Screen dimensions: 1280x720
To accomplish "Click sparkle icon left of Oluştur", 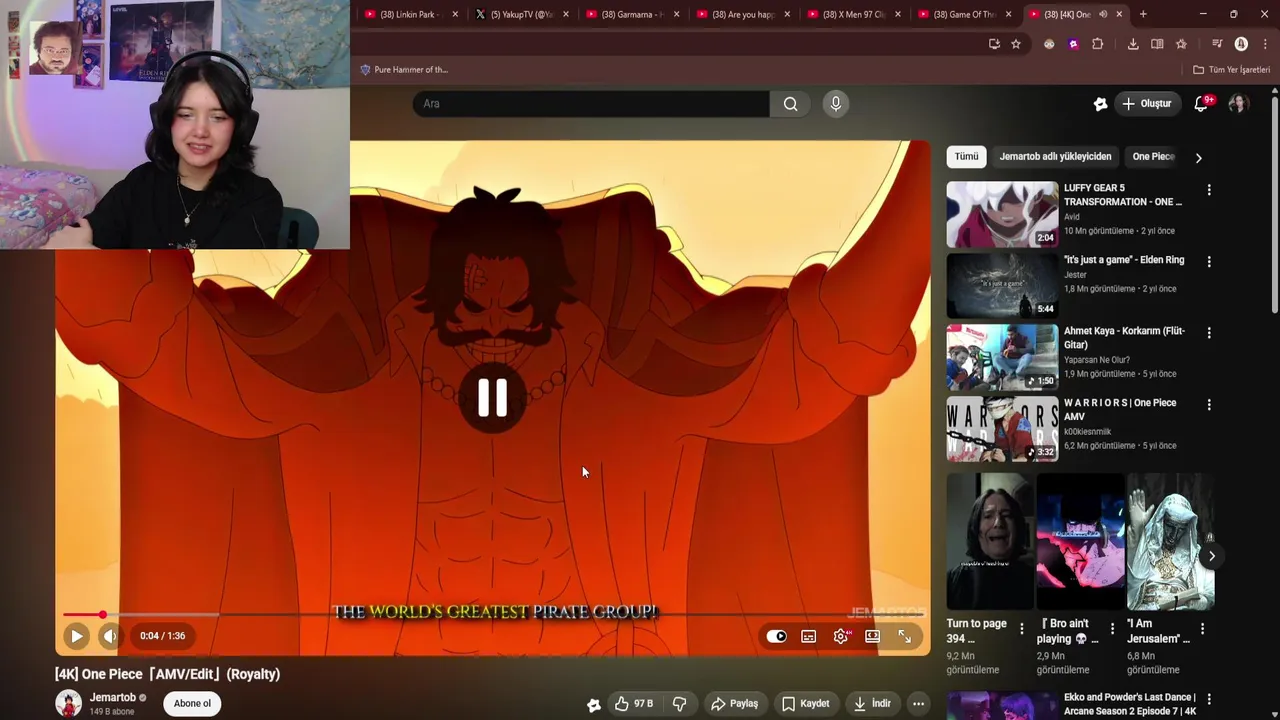I will point(1100,103).
